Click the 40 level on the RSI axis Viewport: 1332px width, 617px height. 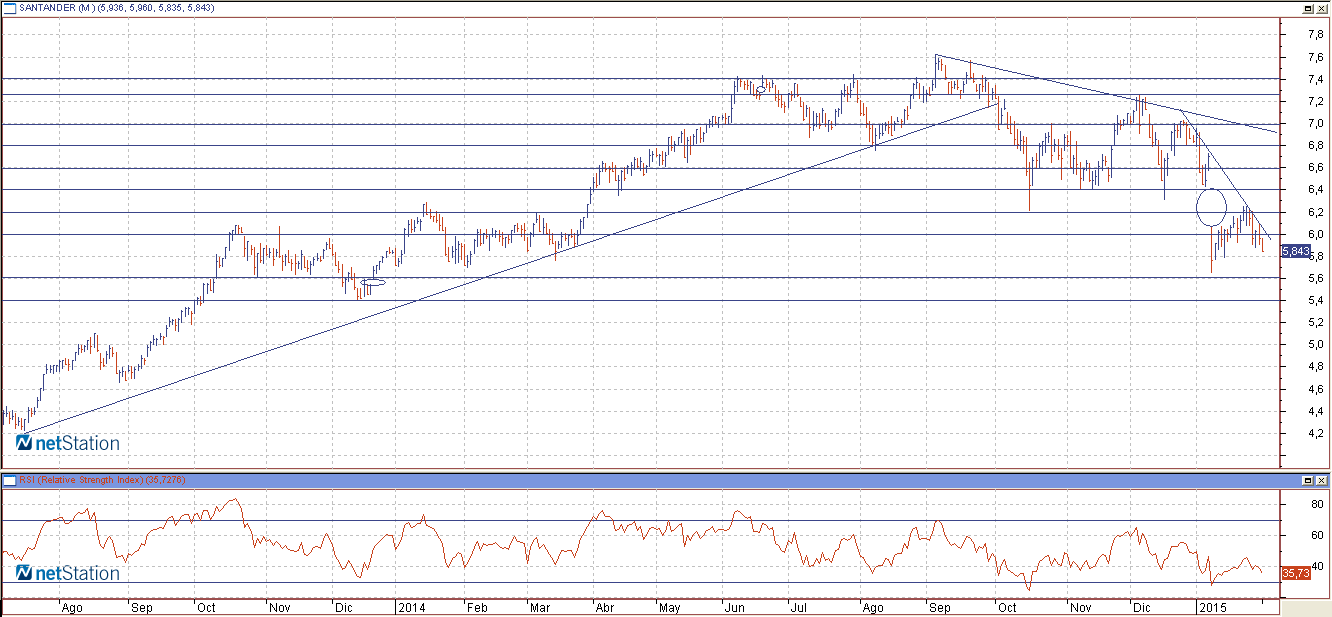coord(1315,567)
